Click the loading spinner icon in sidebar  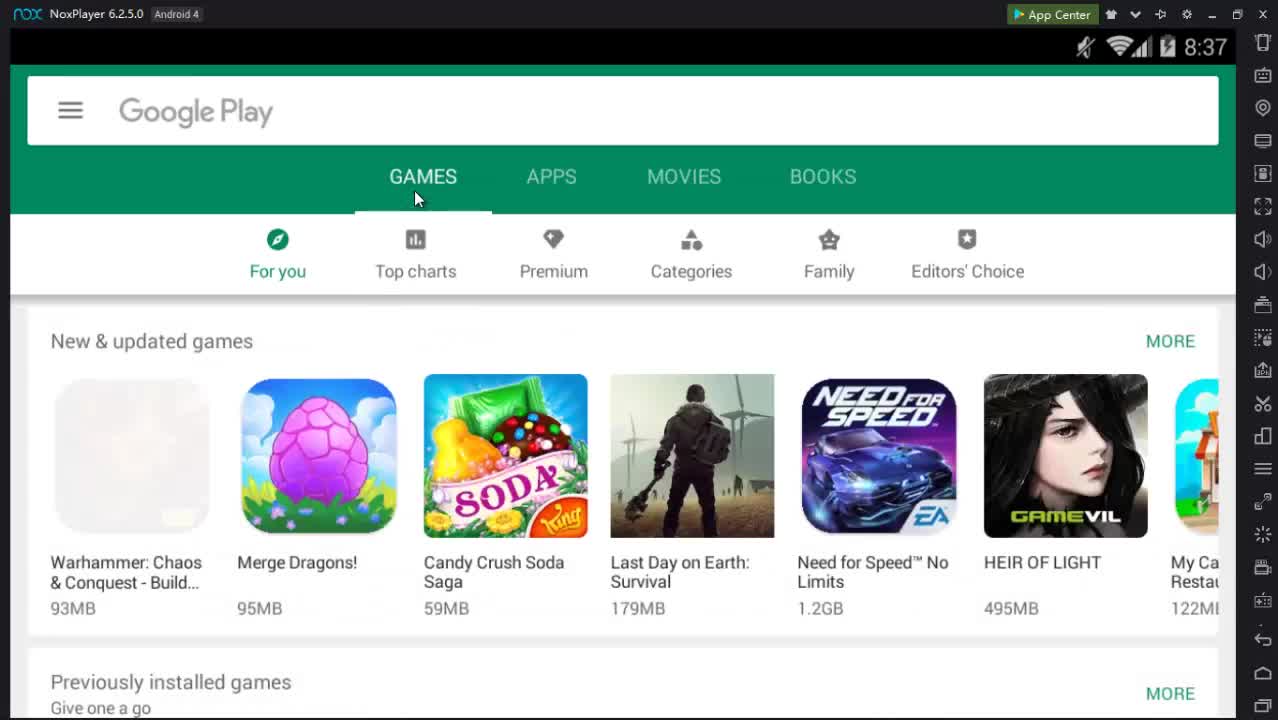pos(1263,535)
